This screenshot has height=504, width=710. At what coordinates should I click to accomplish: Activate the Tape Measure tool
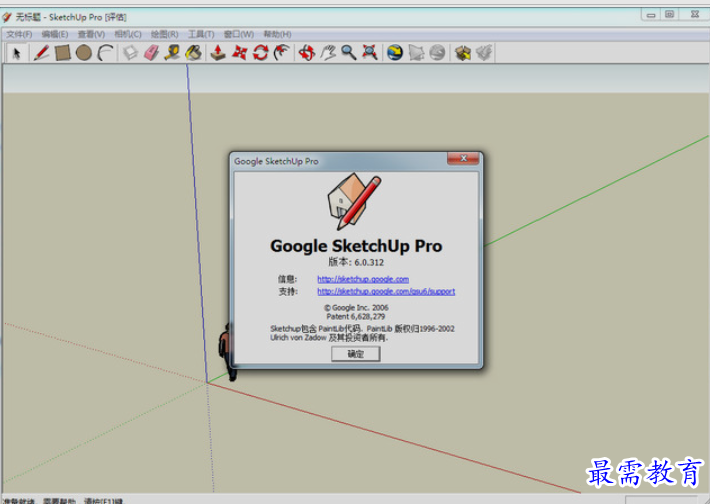pyautogui.click(x=173, y=53)
